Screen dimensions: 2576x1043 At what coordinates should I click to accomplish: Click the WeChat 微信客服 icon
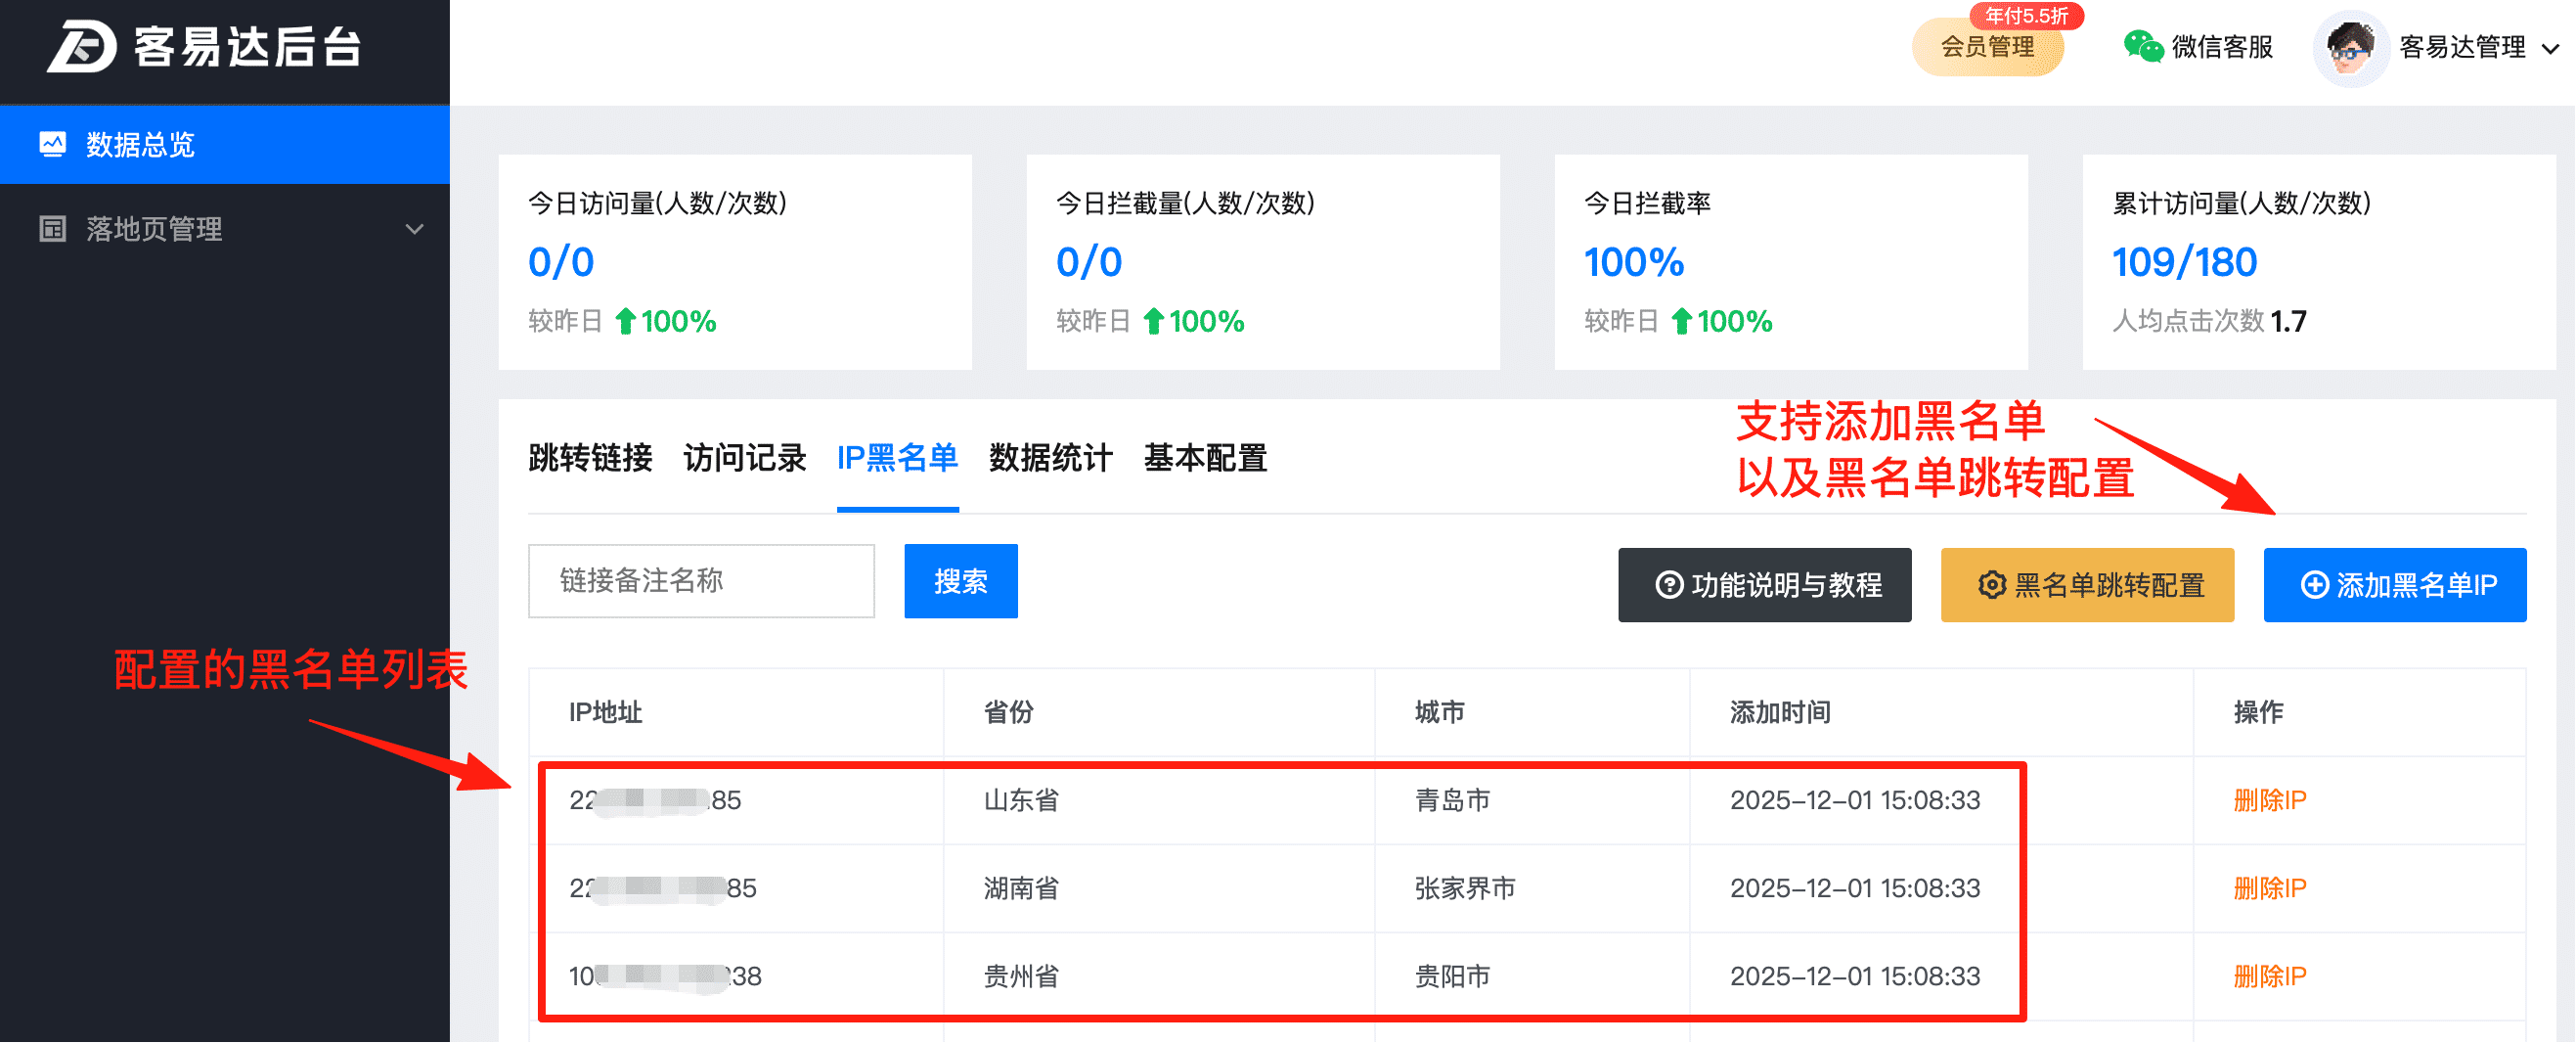coord(2142,47)
